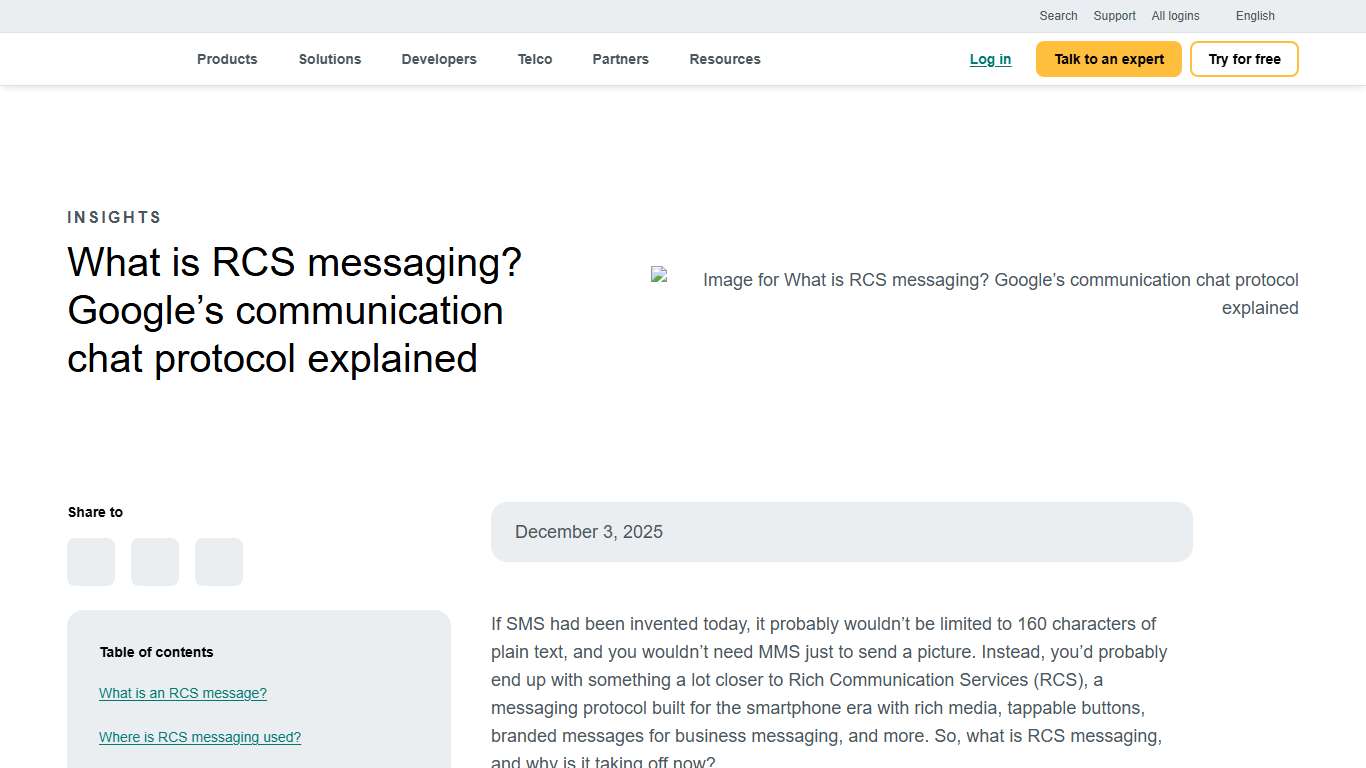The image size is (1366, 768).
Task: Click the first share icon under Share to
Action: pos(91,562)
